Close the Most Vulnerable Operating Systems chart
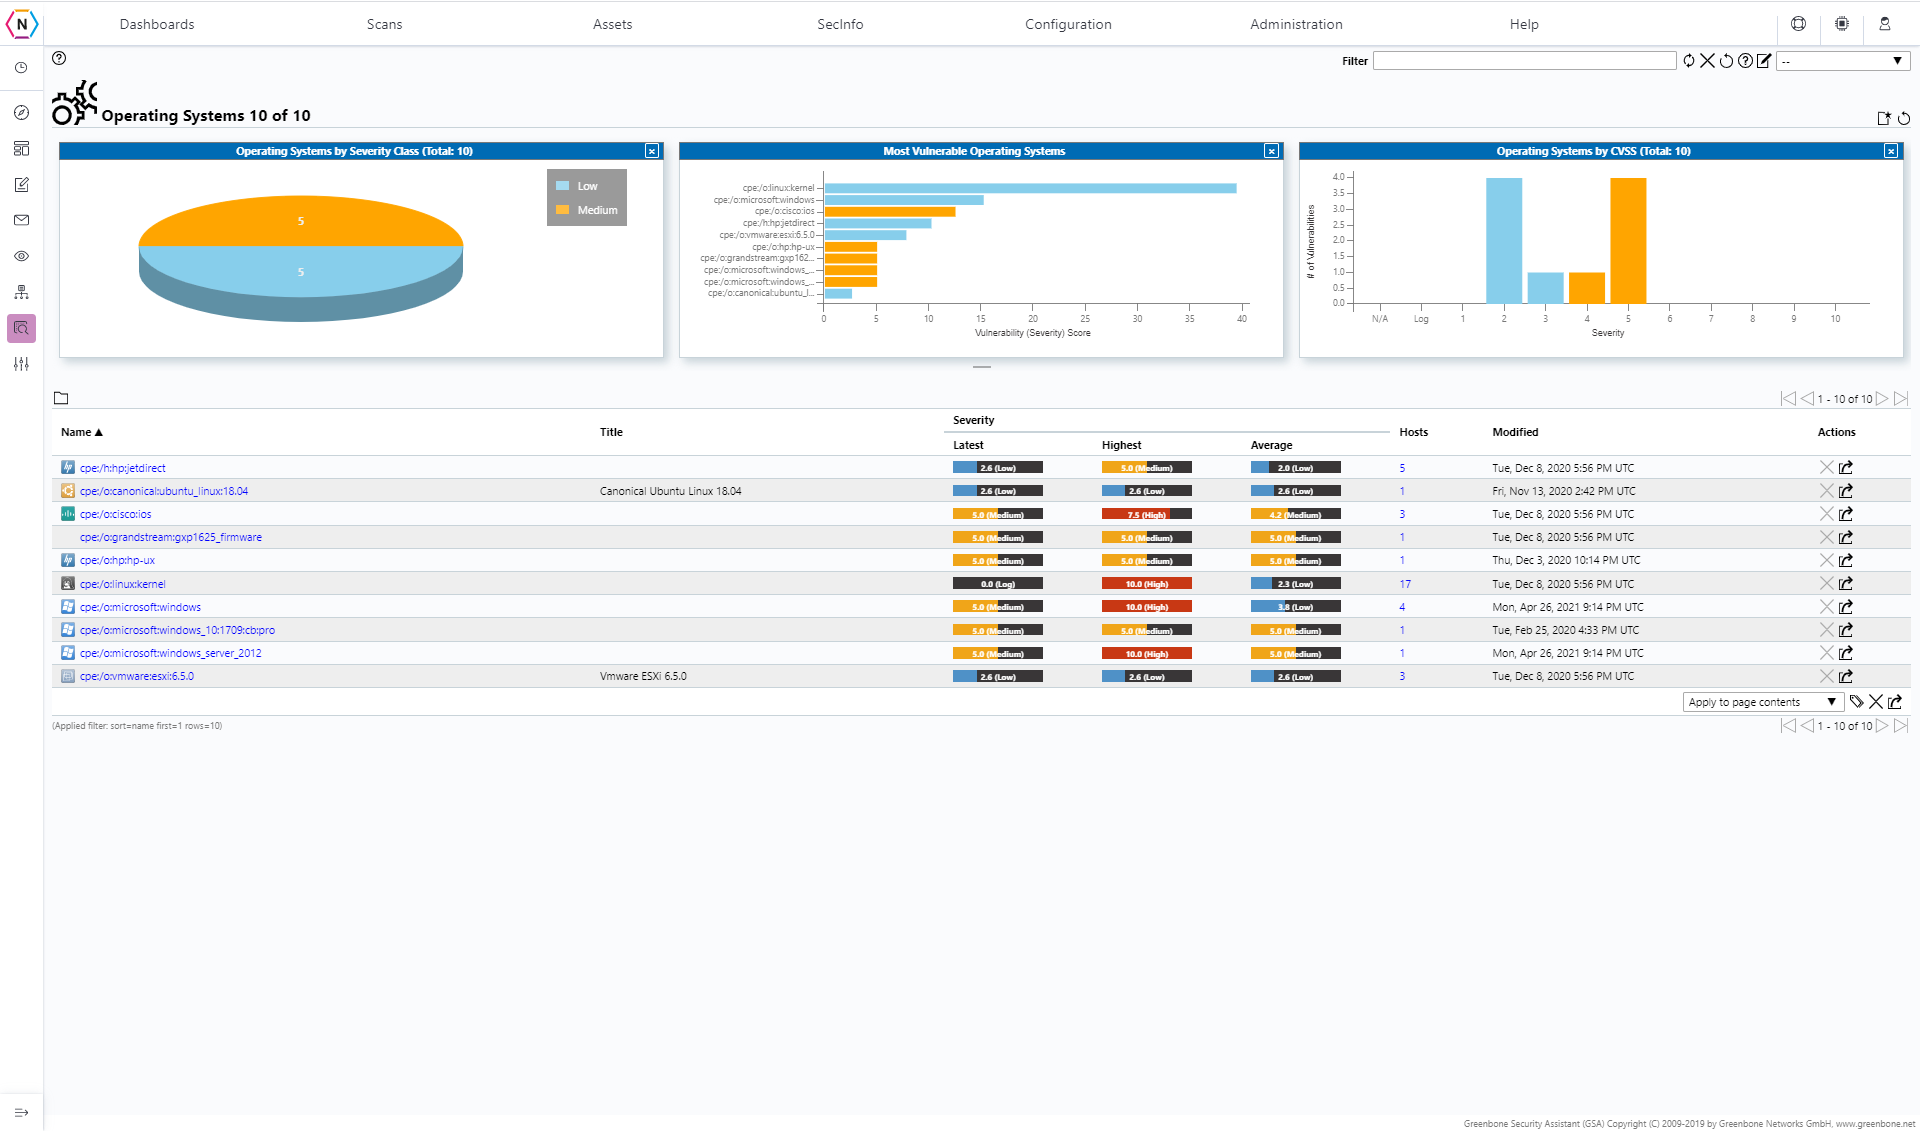 (1271, 151)
